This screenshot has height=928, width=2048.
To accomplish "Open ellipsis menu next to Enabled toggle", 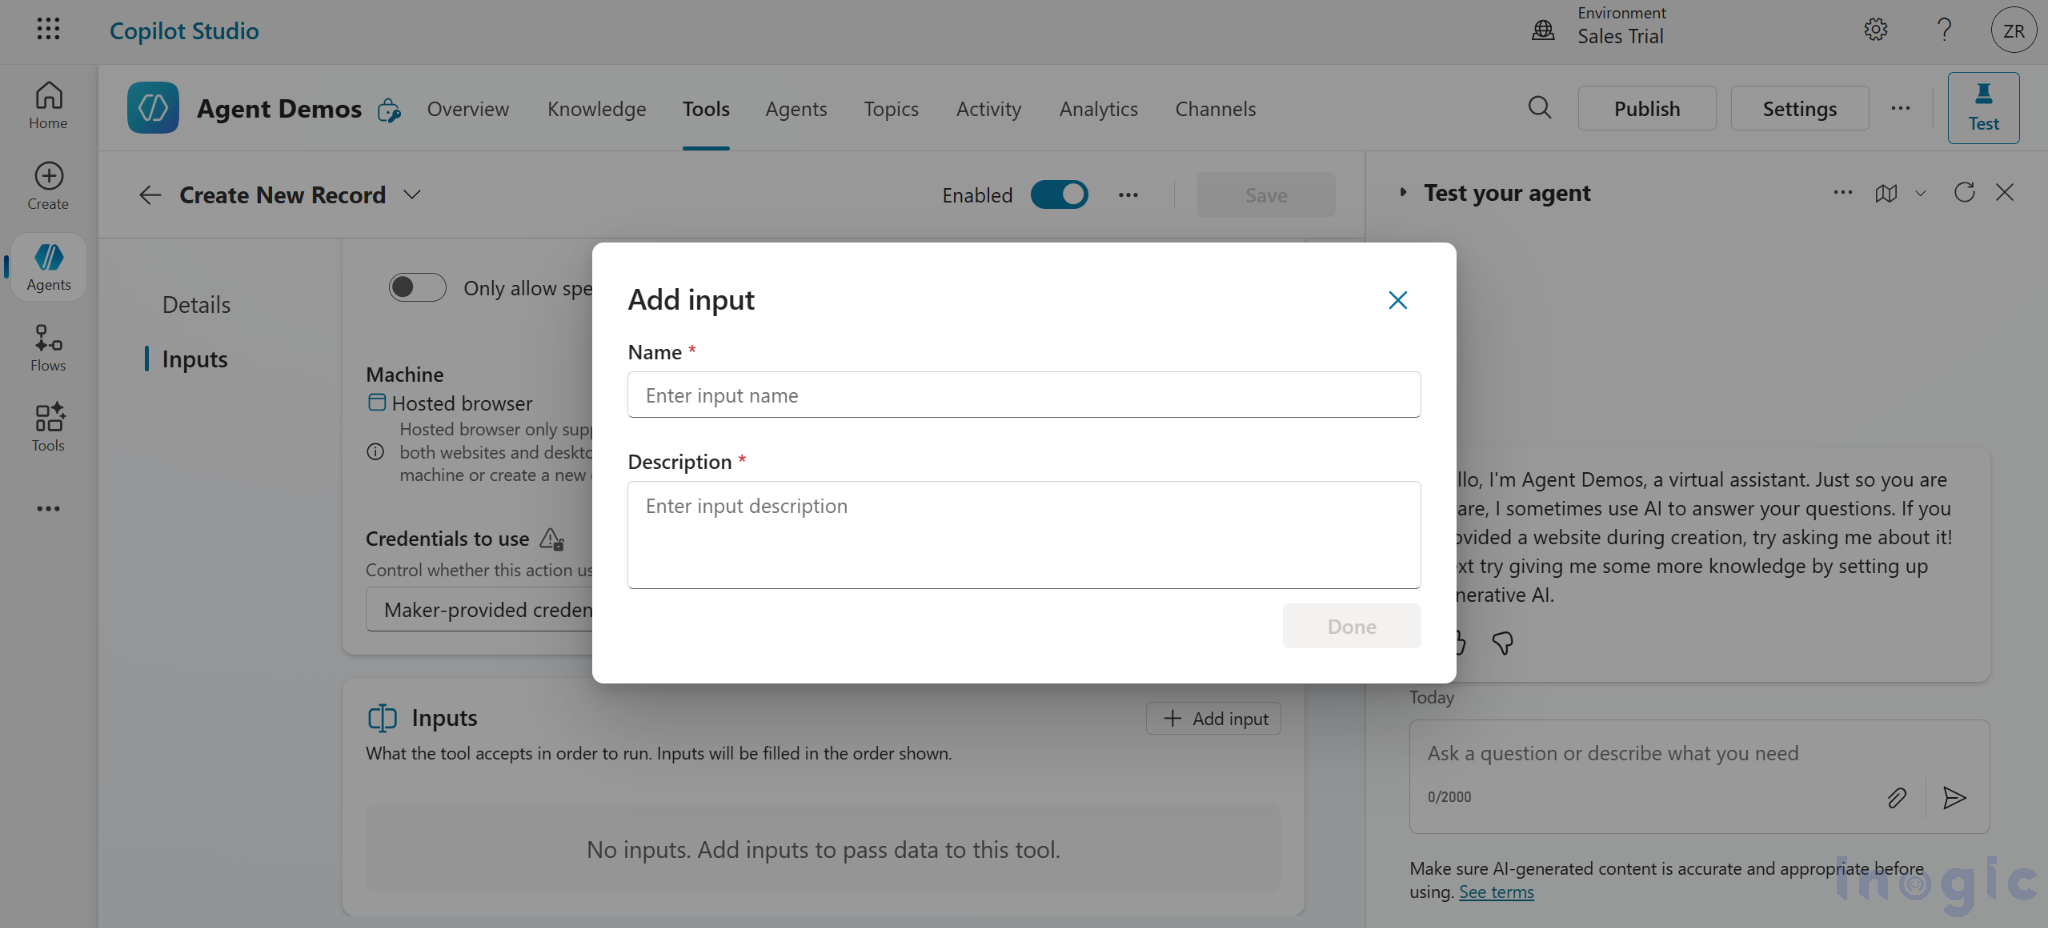I will [x=1128, y=195].
